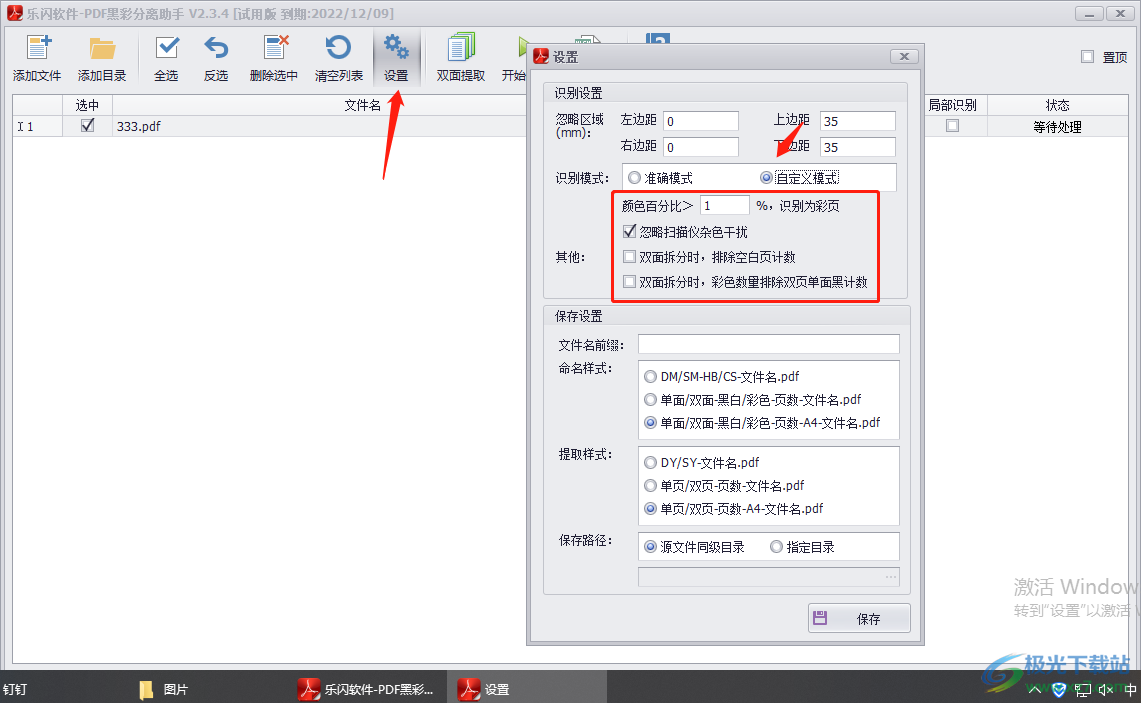
Task: Choose extract style 单页/双页-页数-A4-文件名.pdf
Action: point(651,509)
